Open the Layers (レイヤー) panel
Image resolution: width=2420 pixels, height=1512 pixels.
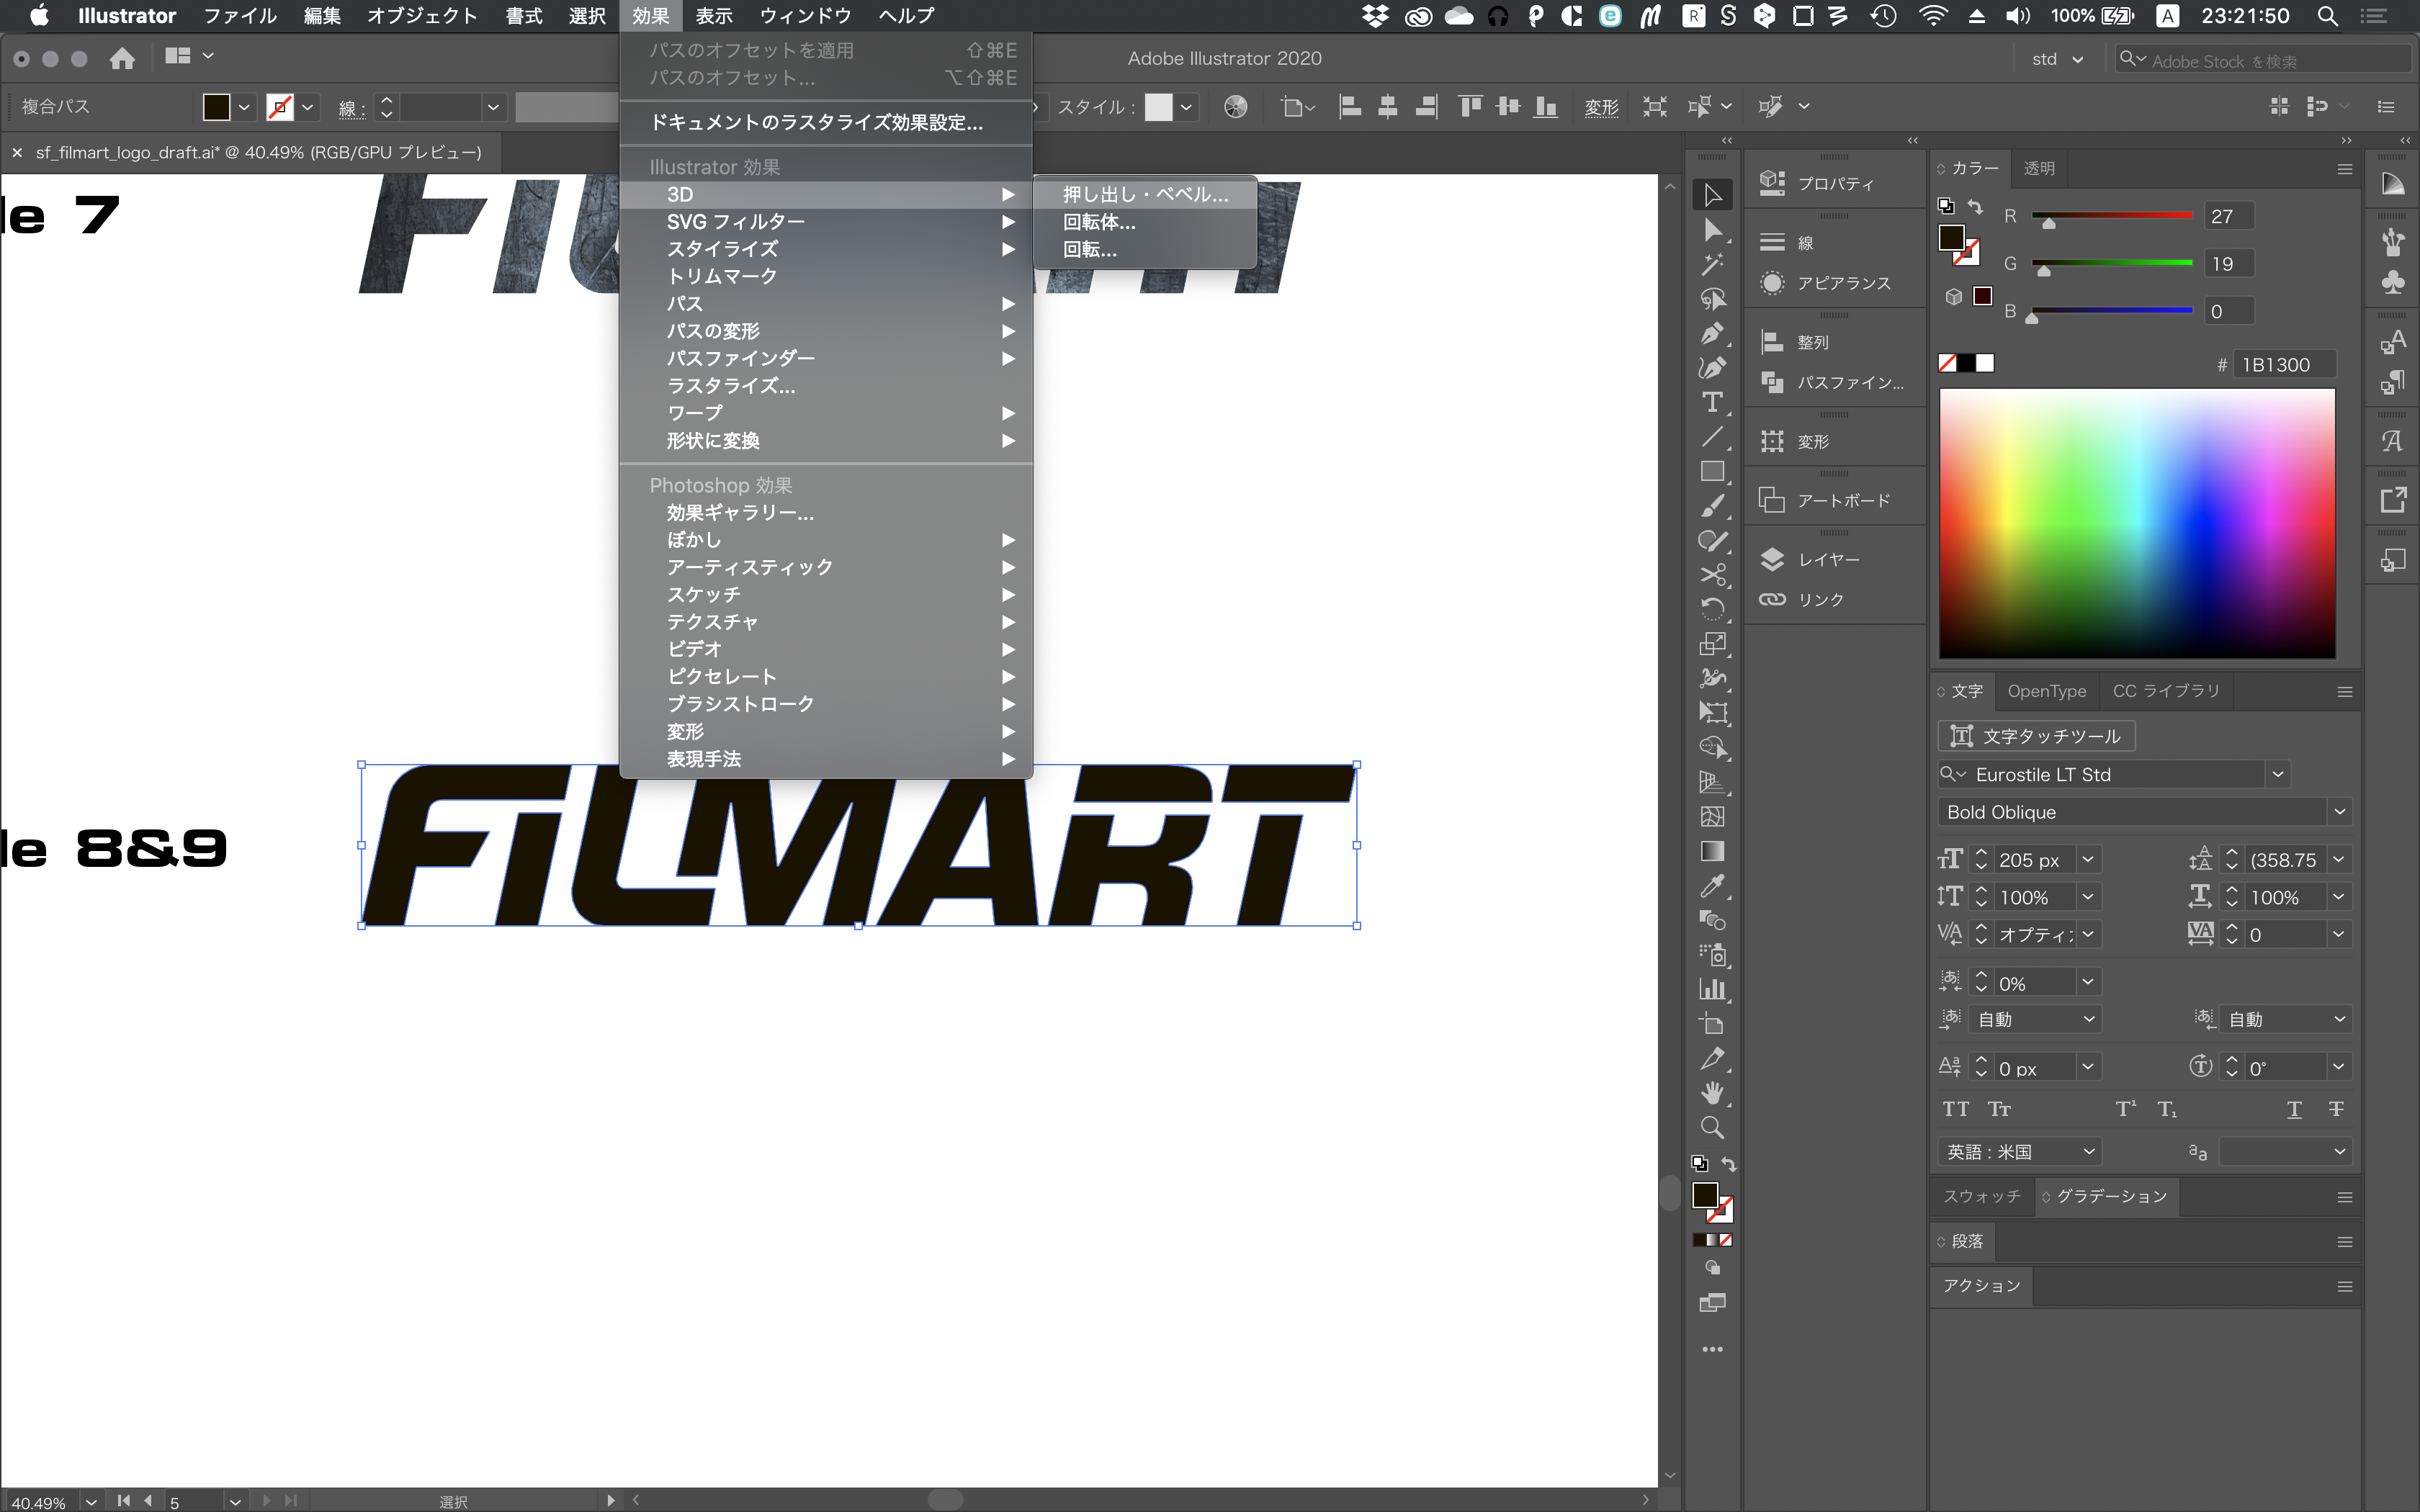coord(1834,560)
